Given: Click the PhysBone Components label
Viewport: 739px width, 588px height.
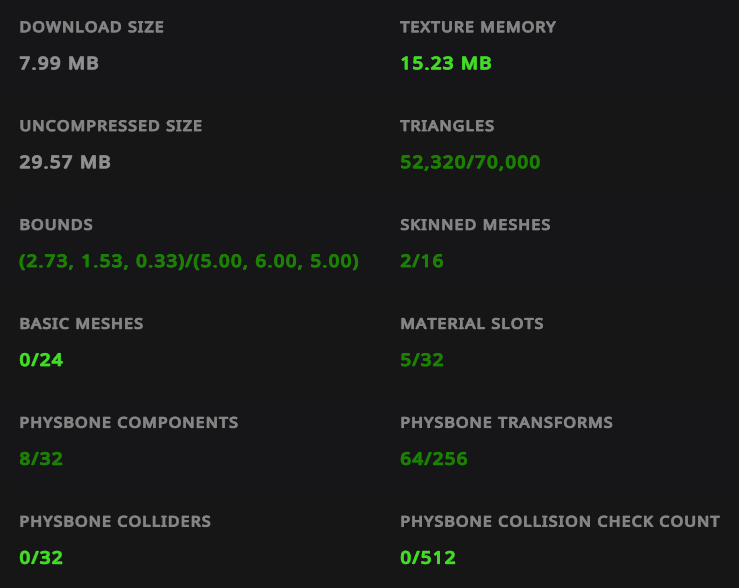Looking at the screenshot, I should pyautogui.click(x=129, y=423).
